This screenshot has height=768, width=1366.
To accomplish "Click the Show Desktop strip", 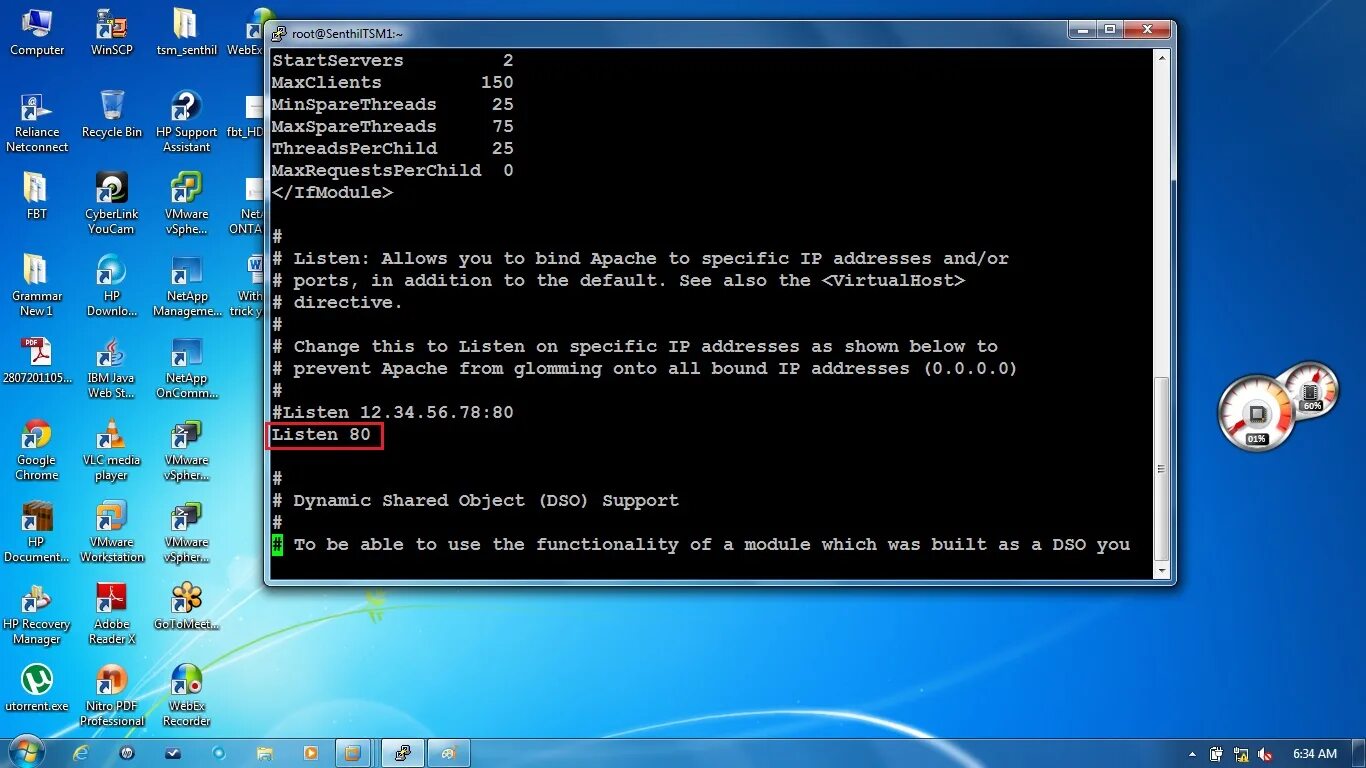I will (1359, 753).
